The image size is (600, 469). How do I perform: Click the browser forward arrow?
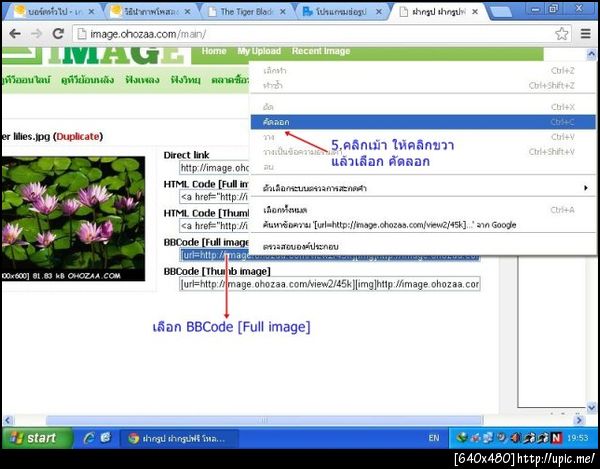tap(36, 34)
